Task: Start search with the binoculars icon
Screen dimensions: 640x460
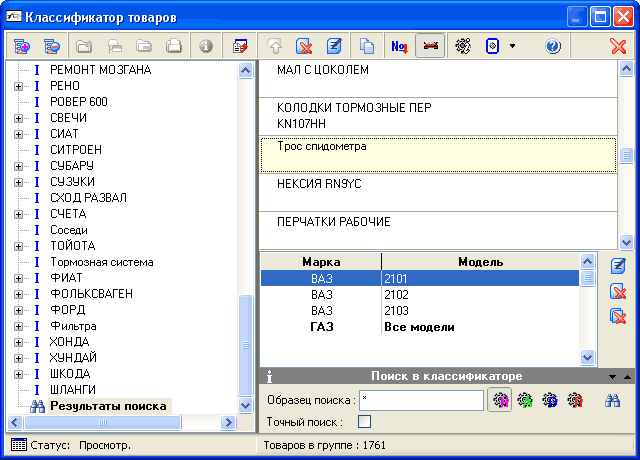Action: 613,400
